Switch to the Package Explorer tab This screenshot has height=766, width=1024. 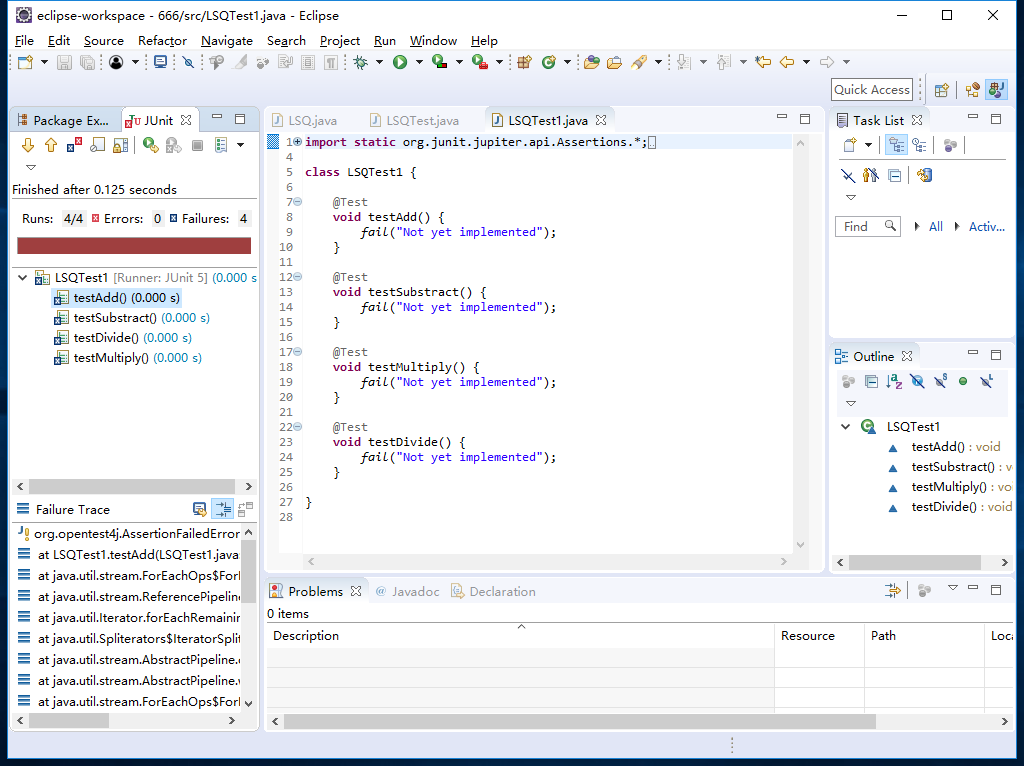63,121
